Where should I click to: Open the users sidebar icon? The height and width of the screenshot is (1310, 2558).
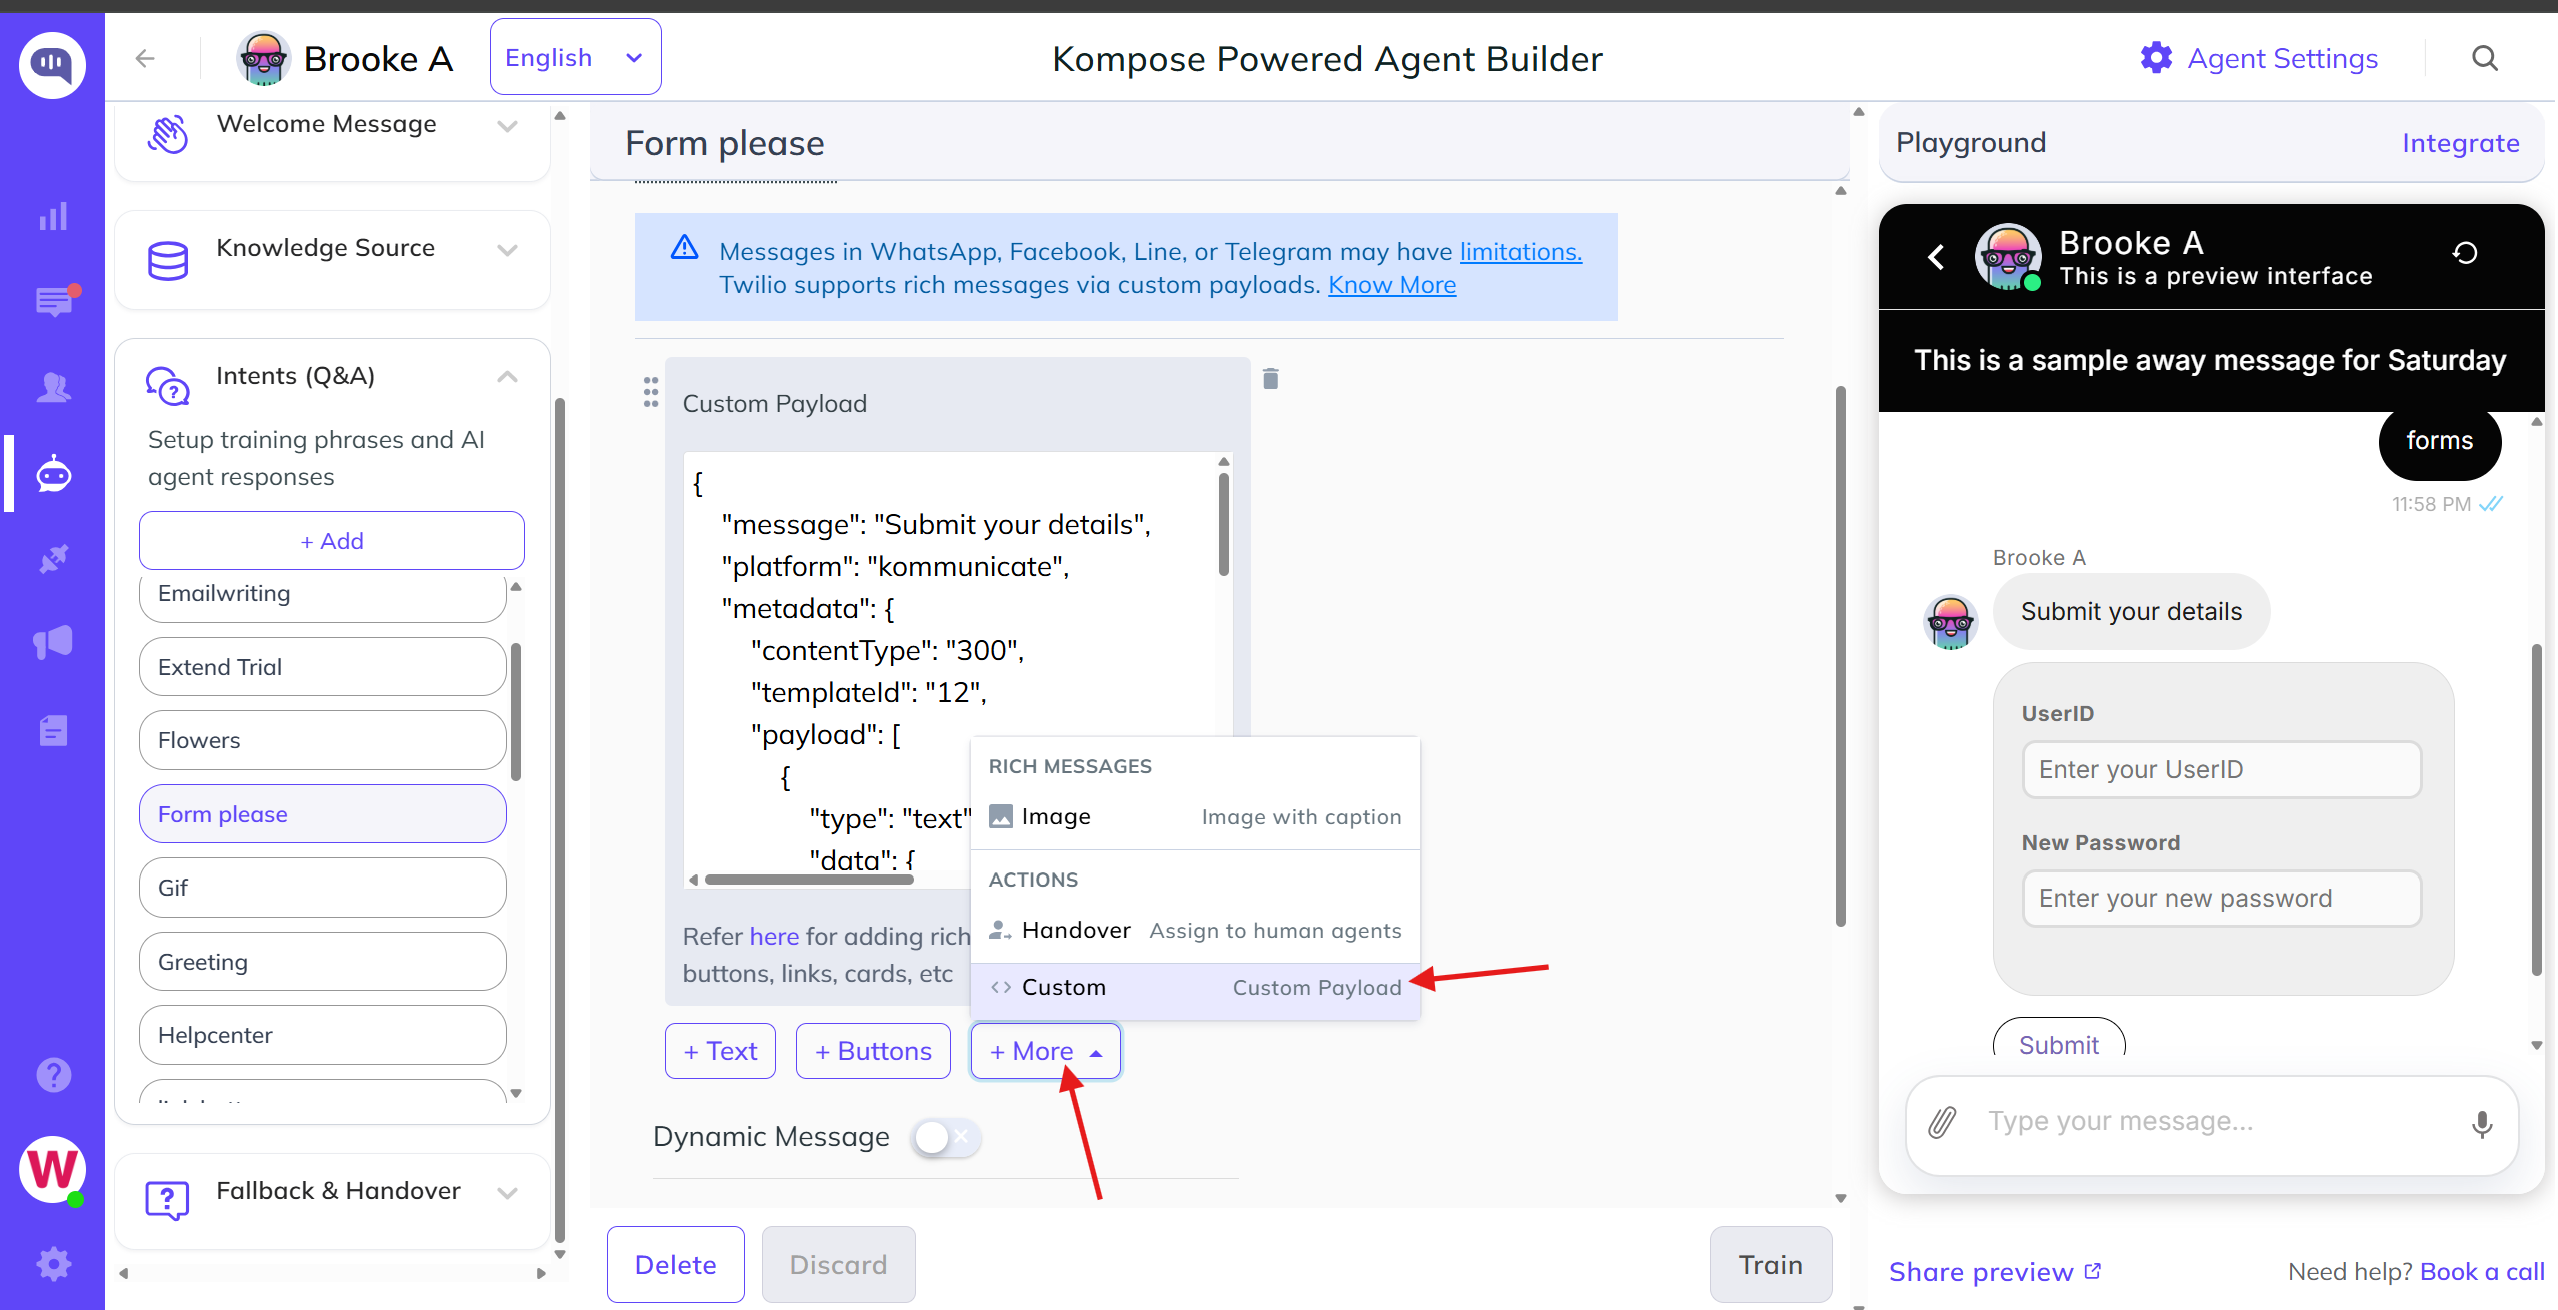pyautogui.click(x=53, y=387)
